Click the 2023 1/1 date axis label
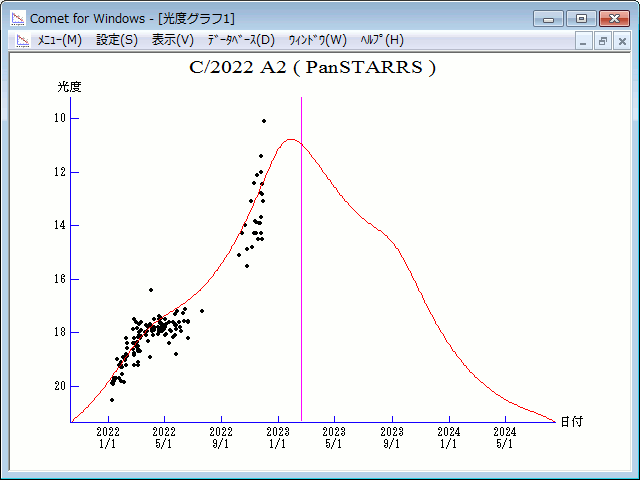The width and height of the screenshot is (640, 480). pyautogui.click(x=278, y=437)
